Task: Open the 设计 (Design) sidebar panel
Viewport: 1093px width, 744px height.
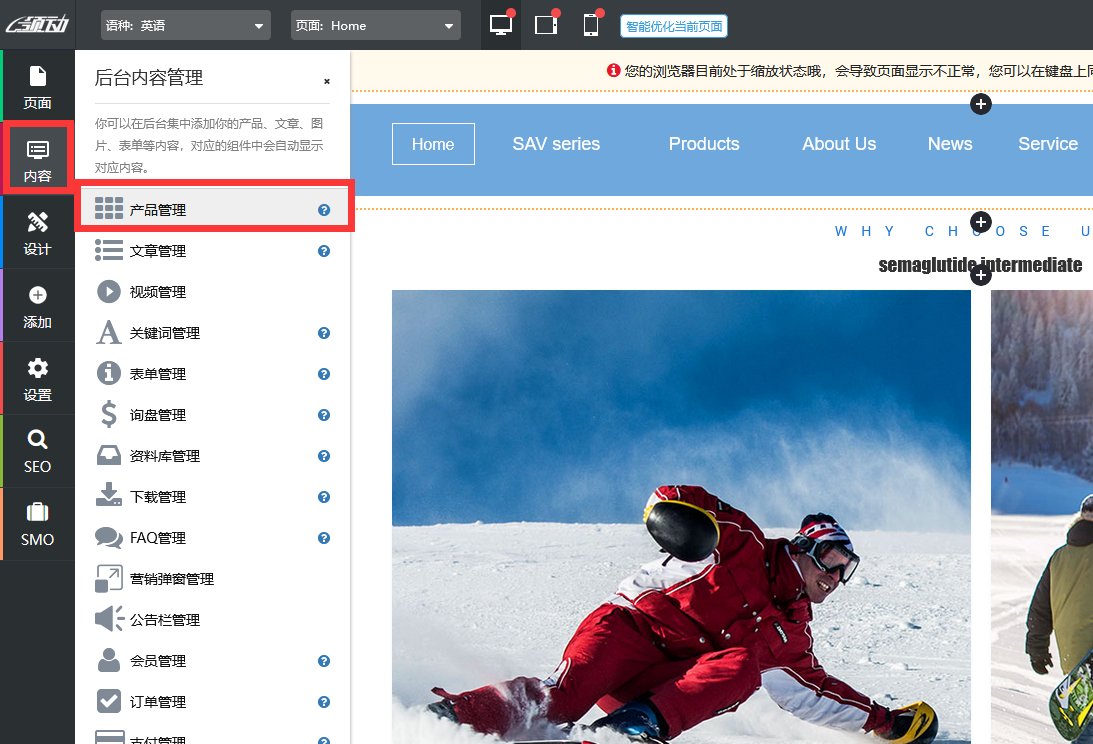Action: coord(37,233)
